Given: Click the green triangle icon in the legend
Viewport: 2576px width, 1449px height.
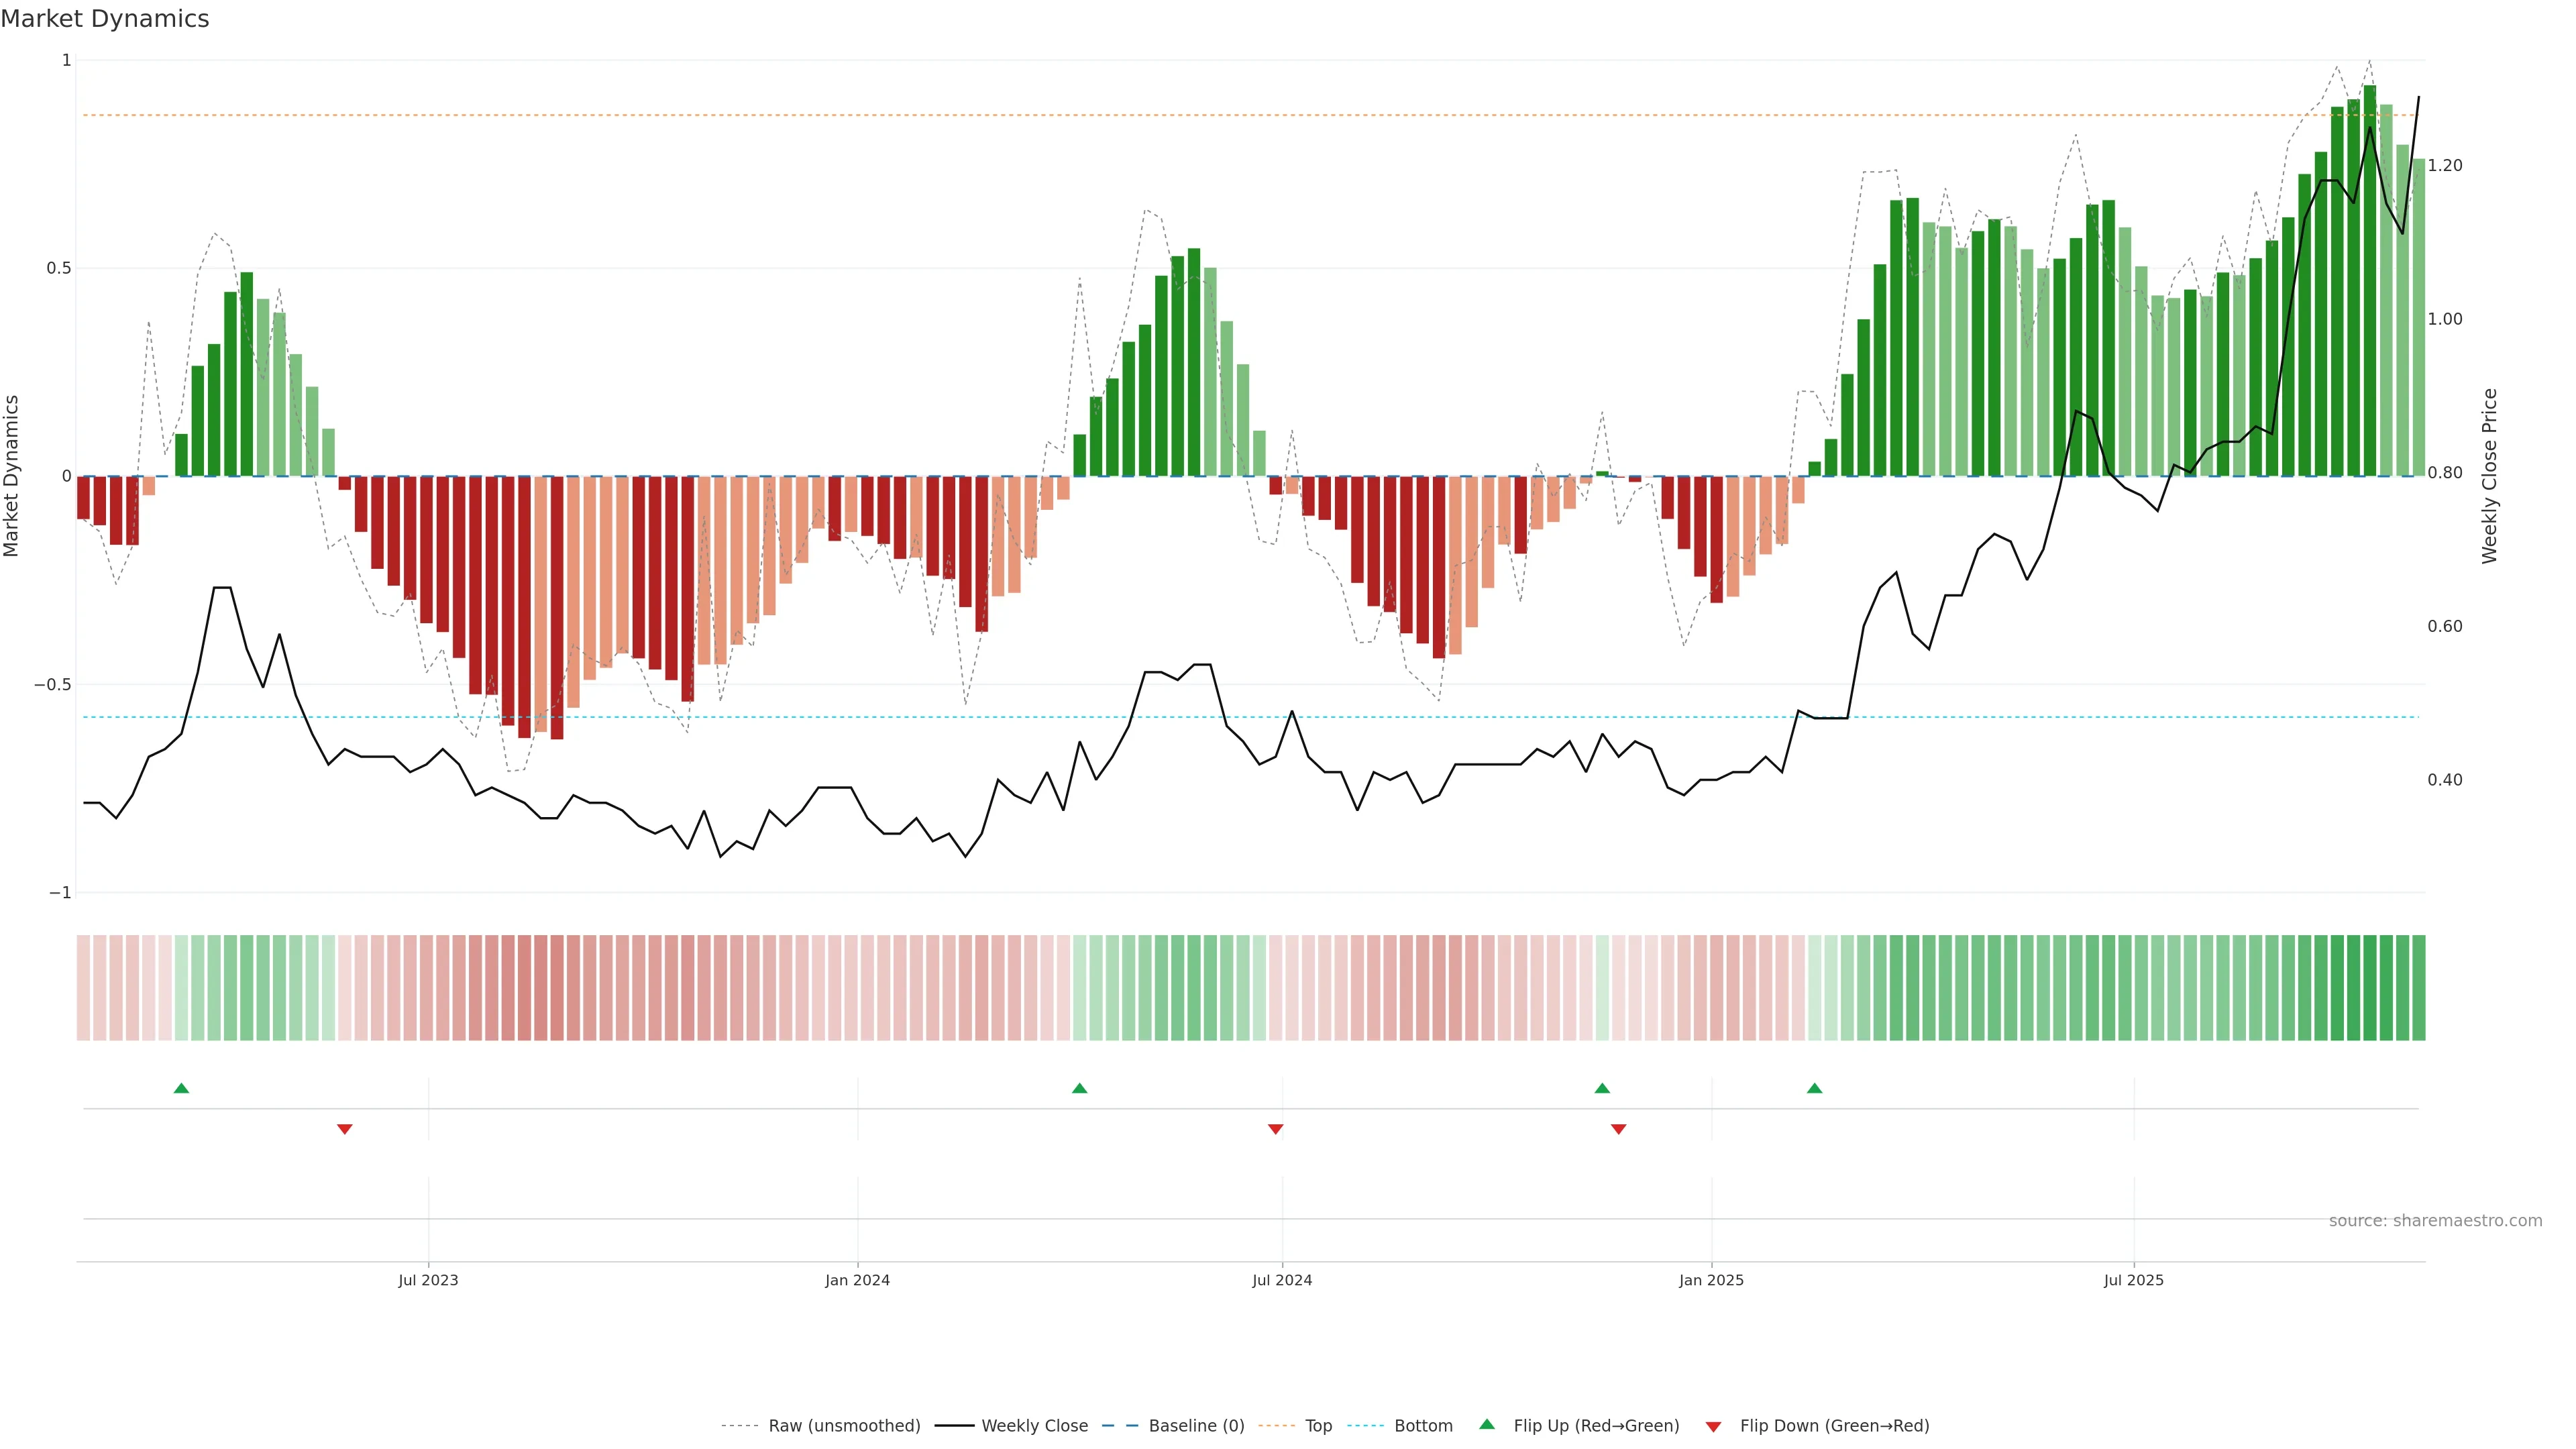Looking at the screenshot, I should click(1487, 1424).
